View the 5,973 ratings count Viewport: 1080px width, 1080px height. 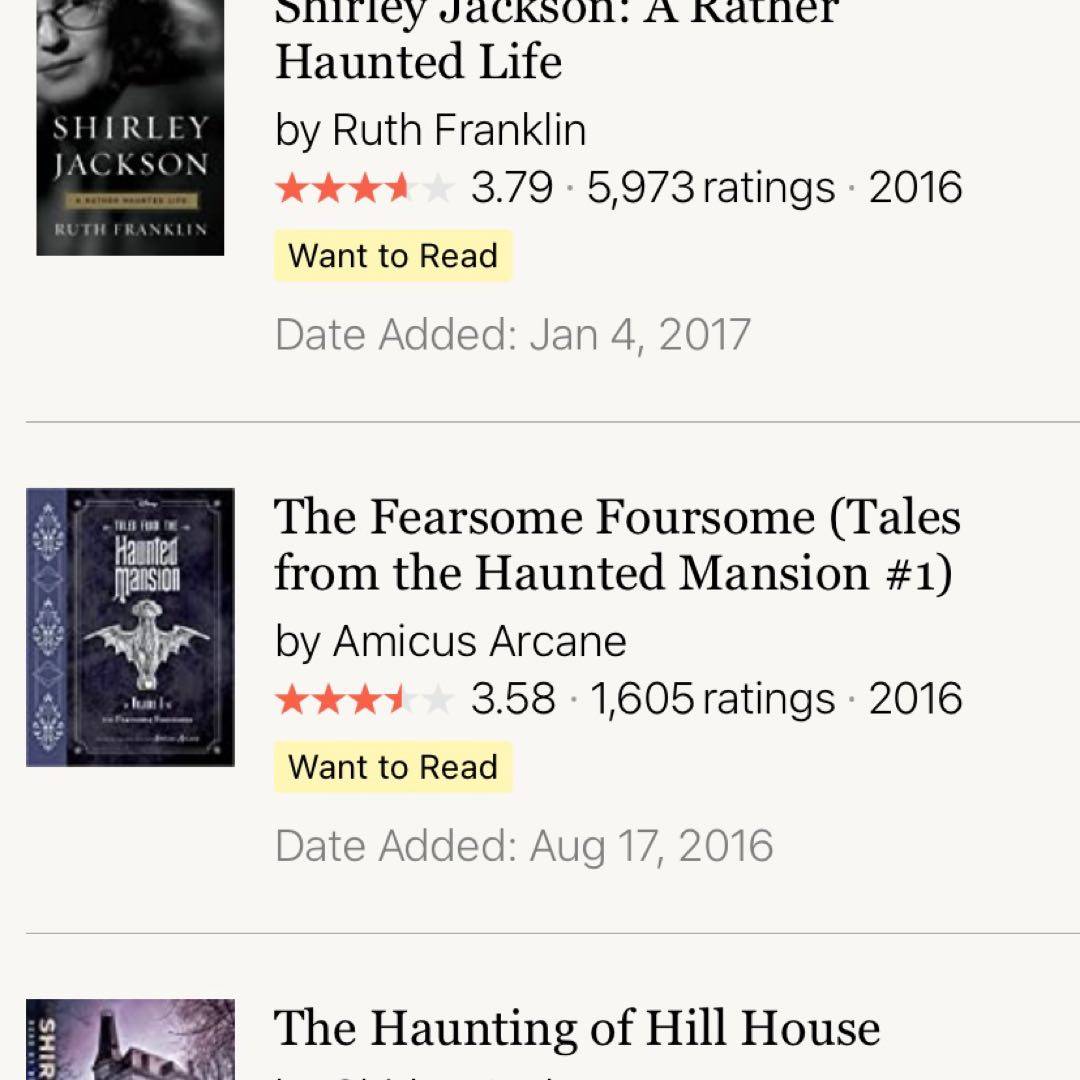710,188
